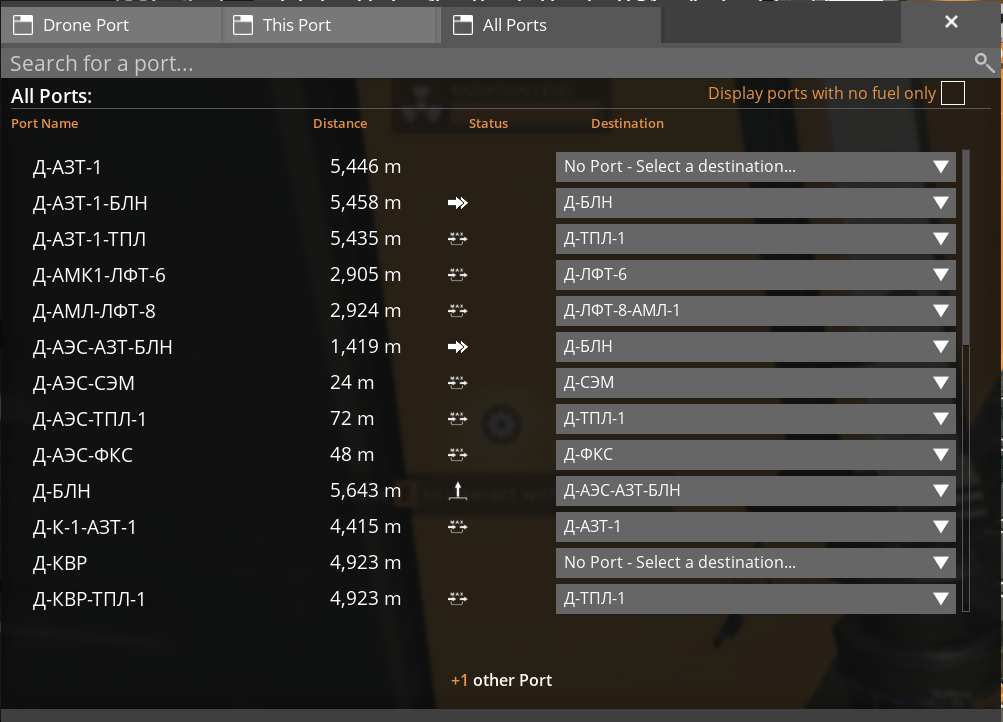Open Д-БЛН row destination dropdown

click(755, 490)
